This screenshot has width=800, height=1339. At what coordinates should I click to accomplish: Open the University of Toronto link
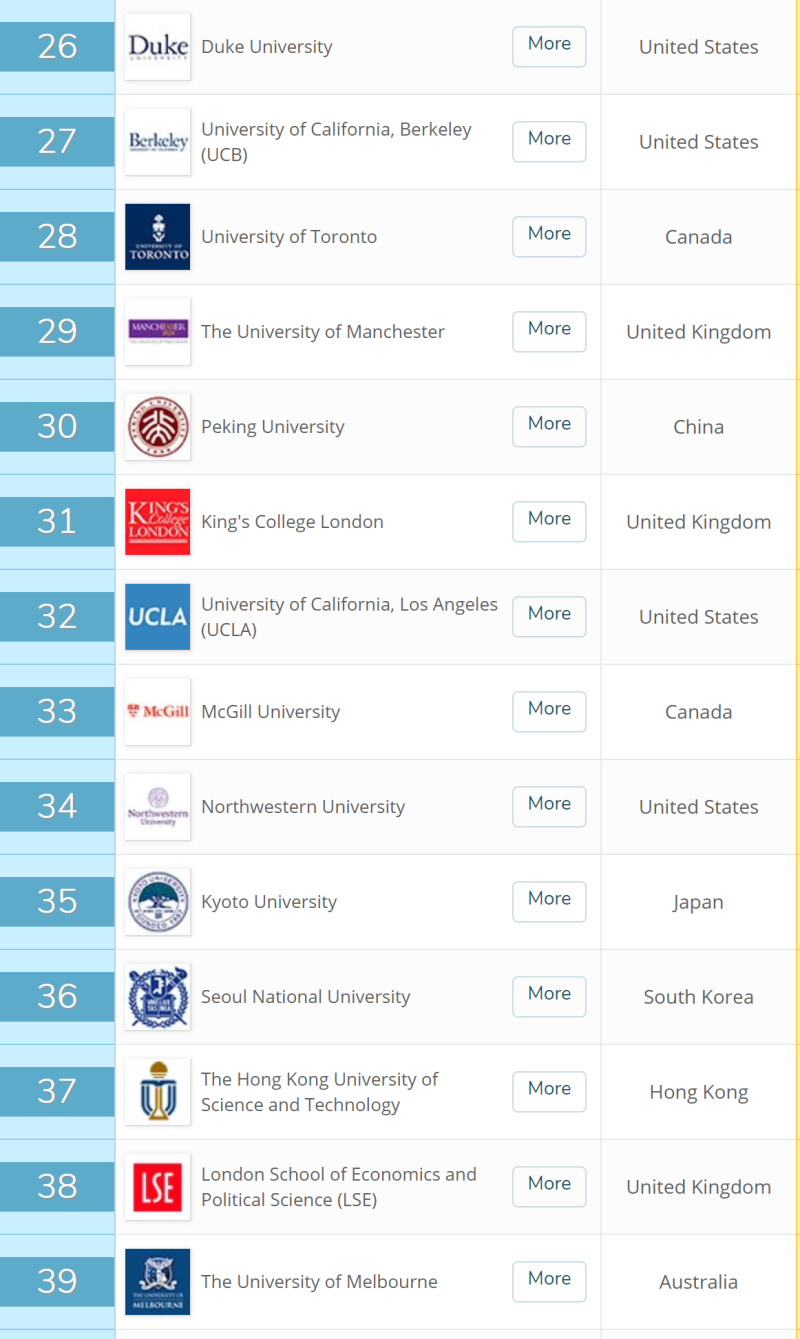tap(289, 237)
